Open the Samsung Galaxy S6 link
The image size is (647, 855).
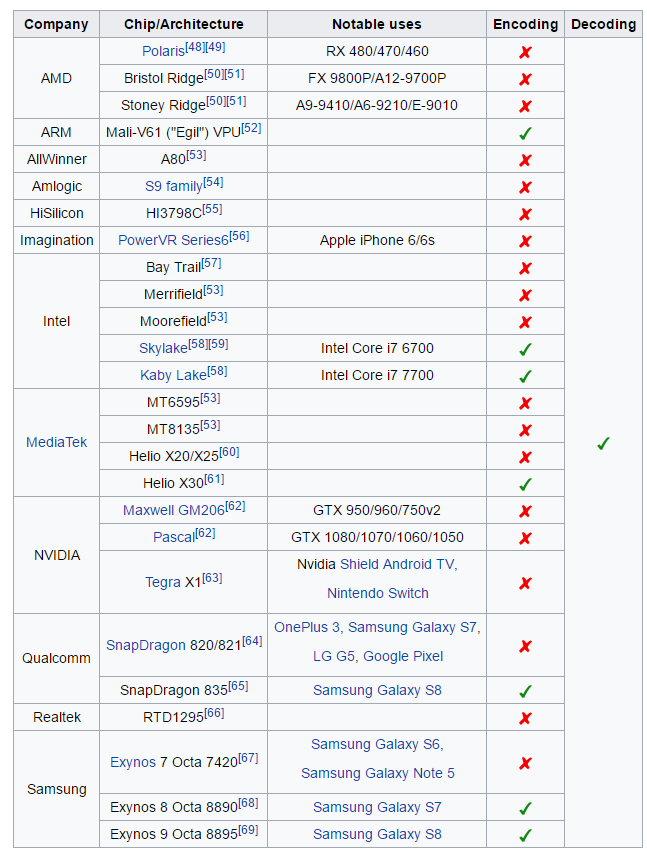point(376,744)
